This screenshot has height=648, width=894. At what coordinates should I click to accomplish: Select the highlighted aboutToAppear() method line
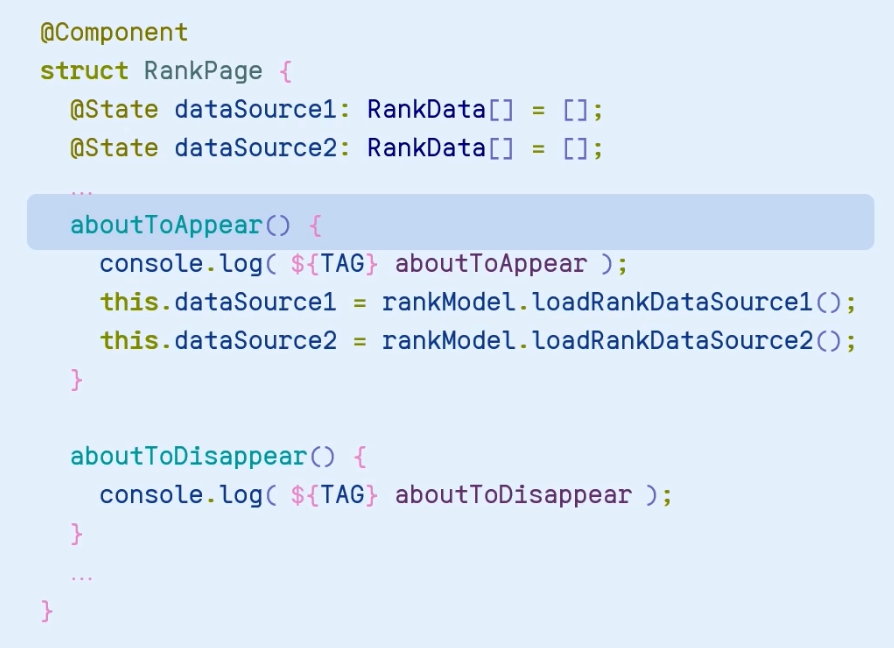[x=450, y=222]
